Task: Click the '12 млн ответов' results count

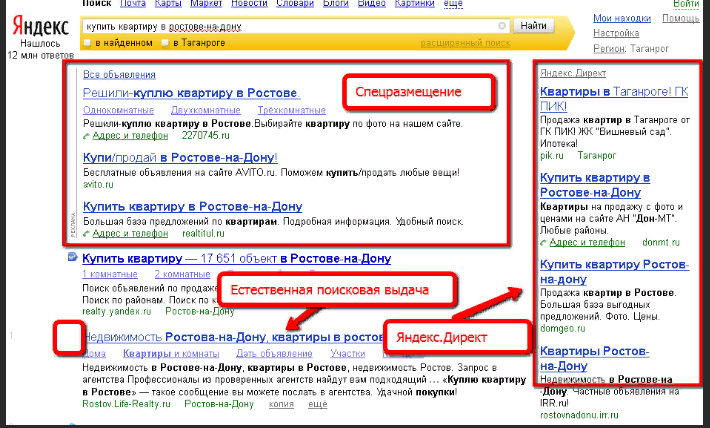Action: pyautogui.click(x=40, y=55)
